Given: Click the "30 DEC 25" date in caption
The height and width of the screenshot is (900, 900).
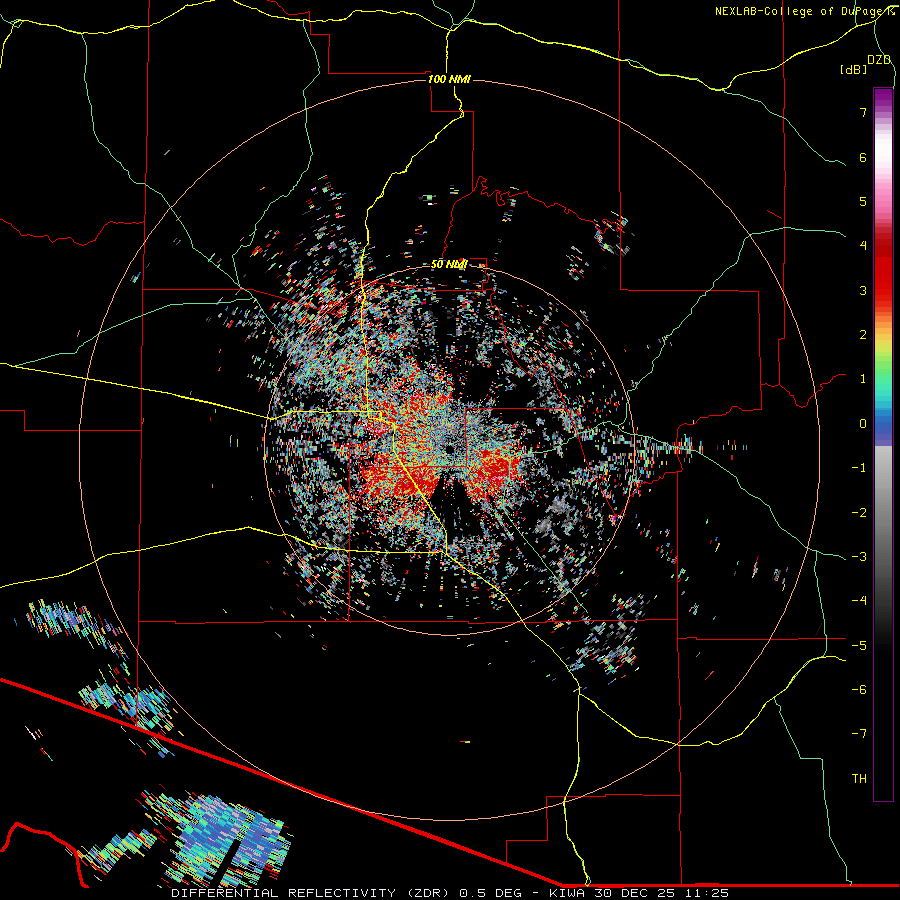Looking at the screenshot, I should tap(634, 893).
